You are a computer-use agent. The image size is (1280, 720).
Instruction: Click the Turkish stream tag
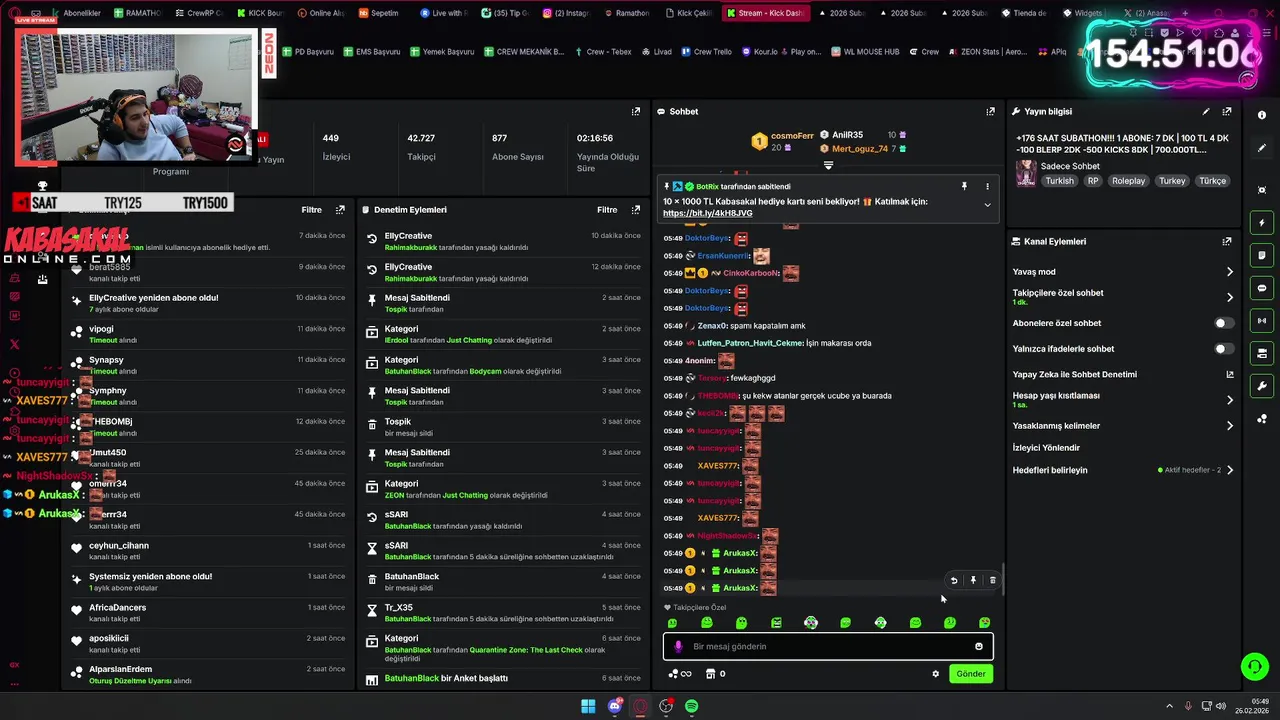coord(1059,181)
